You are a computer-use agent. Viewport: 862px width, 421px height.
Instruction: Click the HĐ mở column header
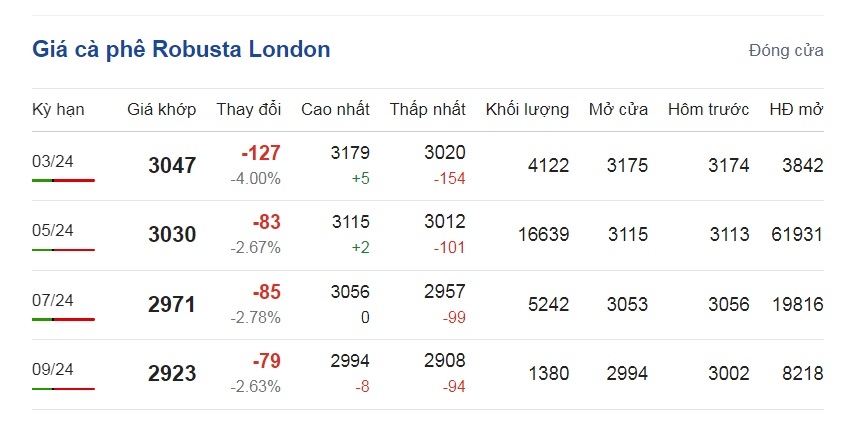[796, 109]
